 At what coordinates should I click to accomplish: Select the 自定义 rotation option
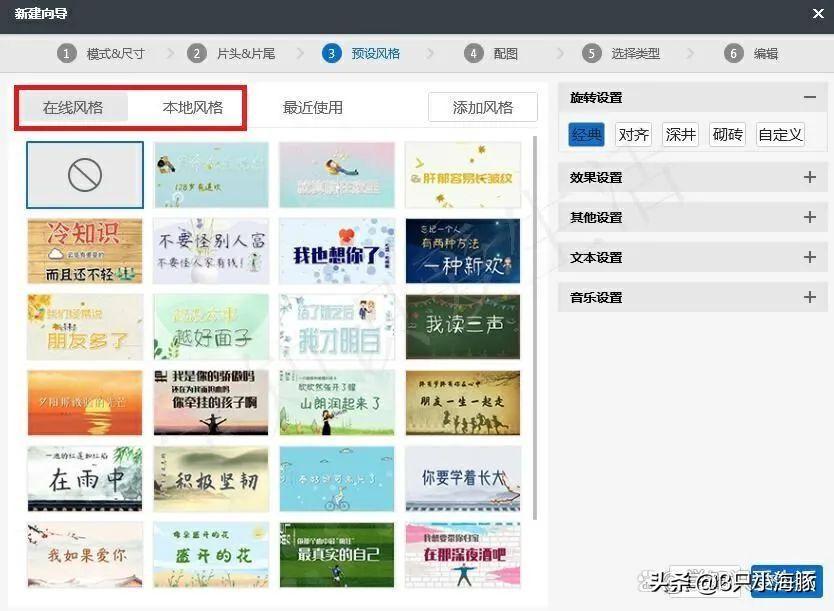pos(780,135)
